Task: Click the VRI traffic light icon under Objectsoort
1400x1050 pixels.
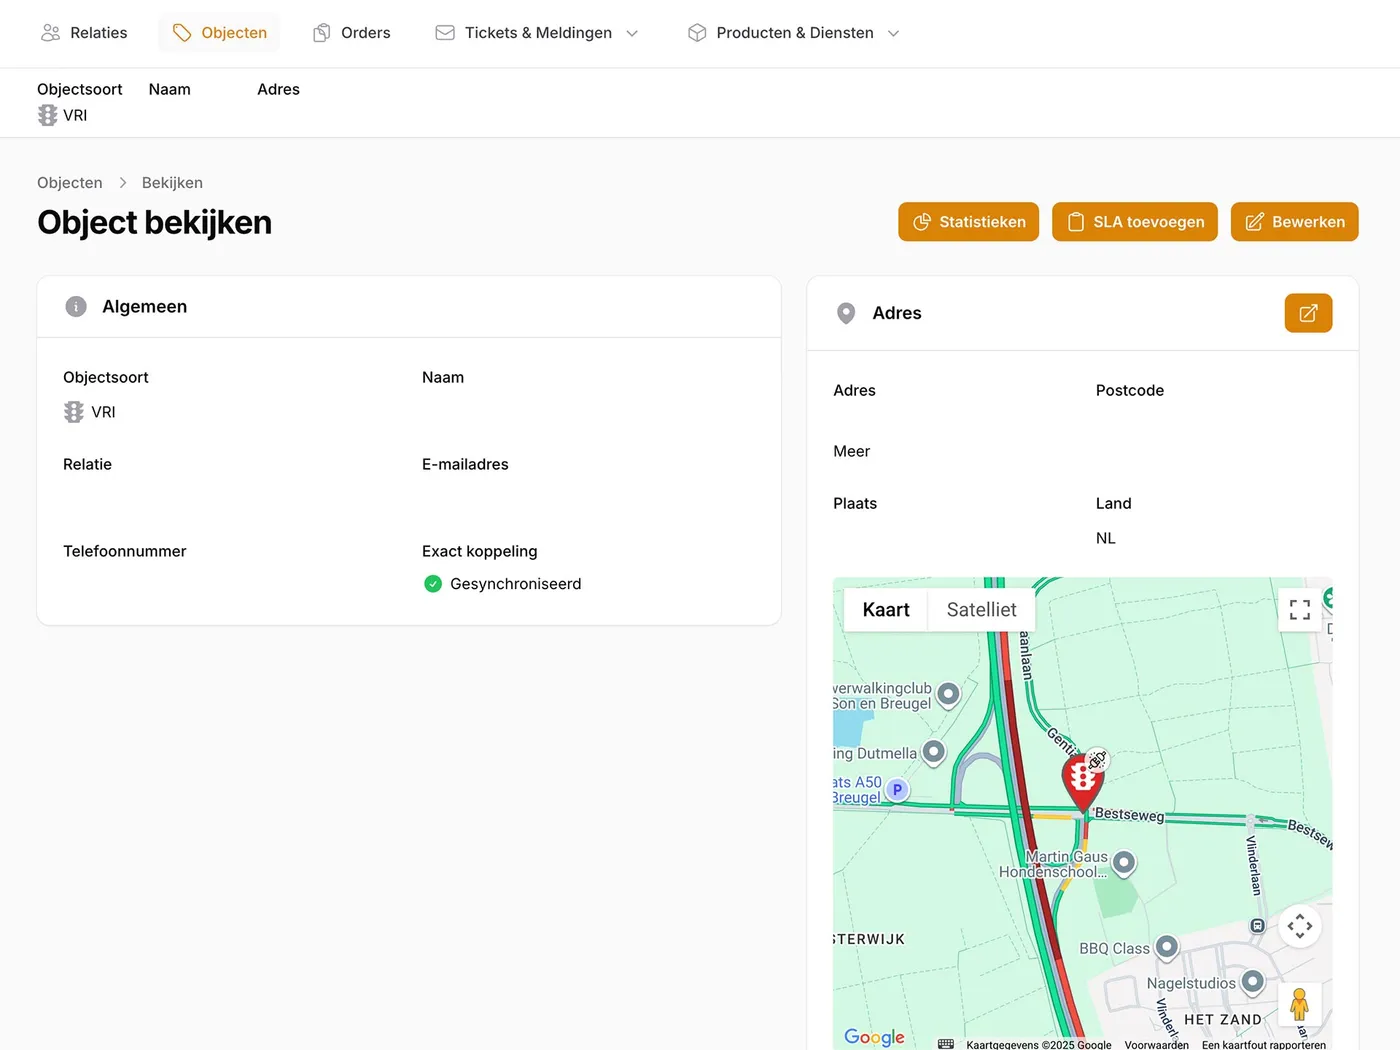Action: click(74, 412)
